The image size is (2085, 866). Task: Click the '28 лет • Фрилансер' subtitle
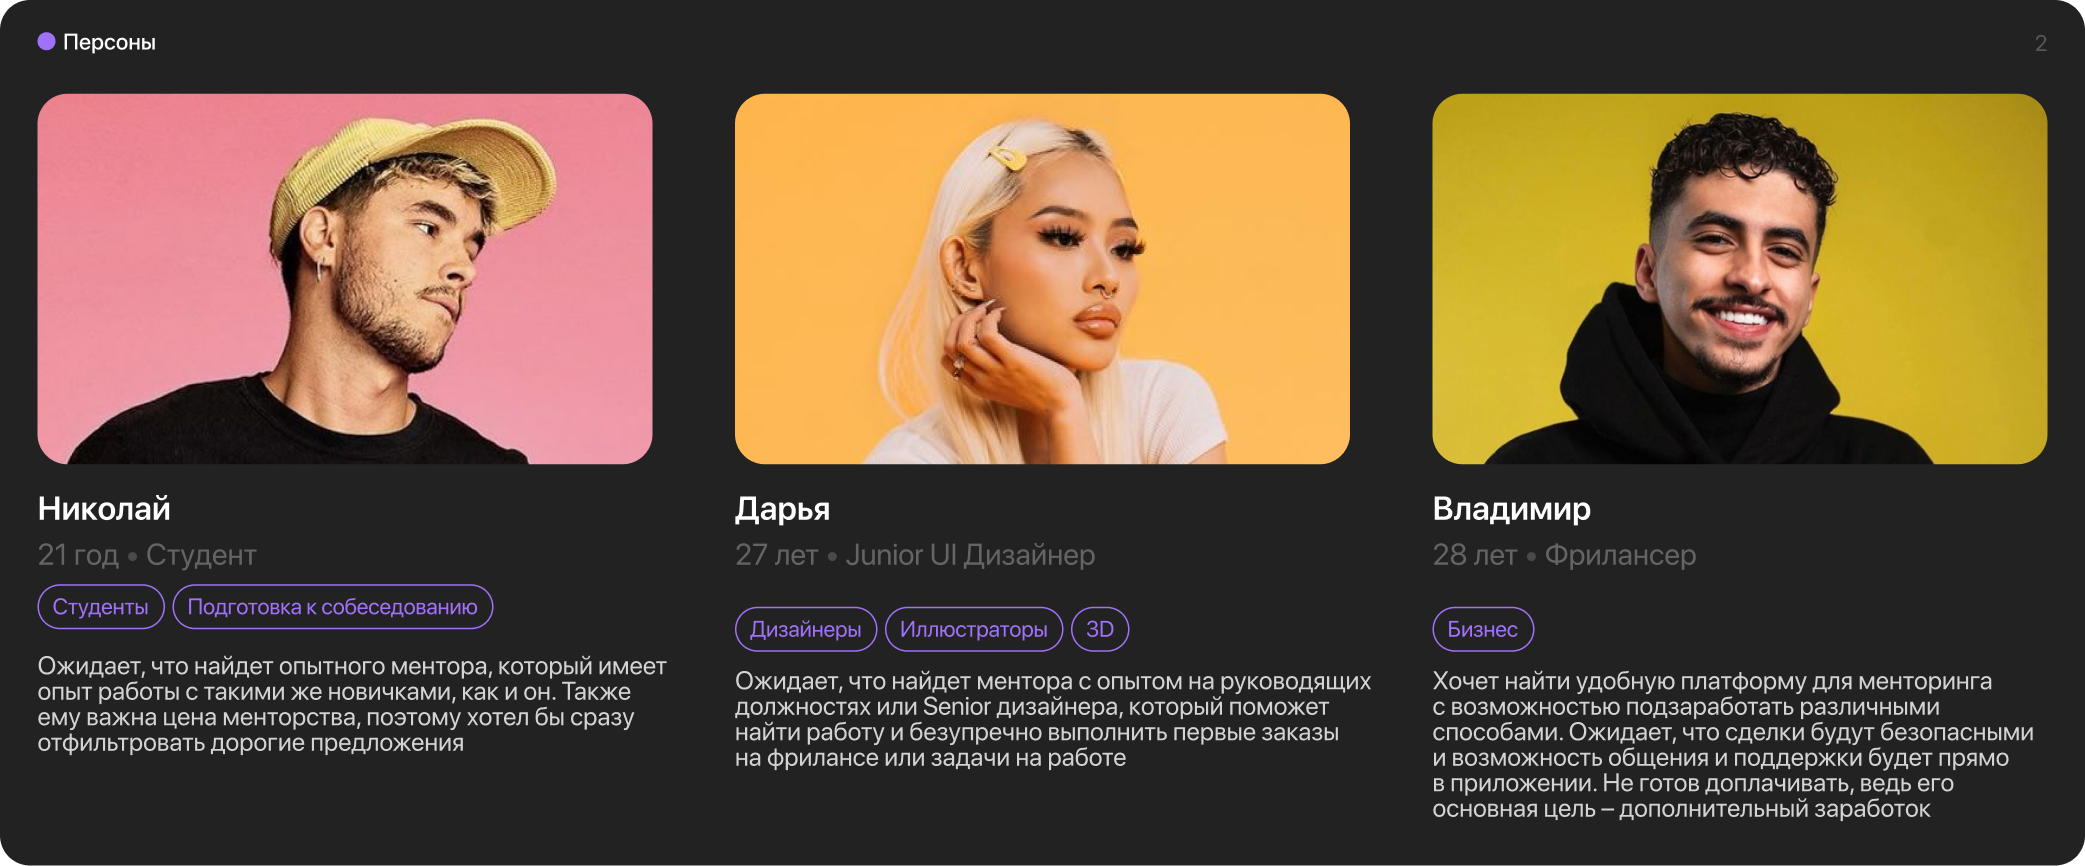point(1564,555)
